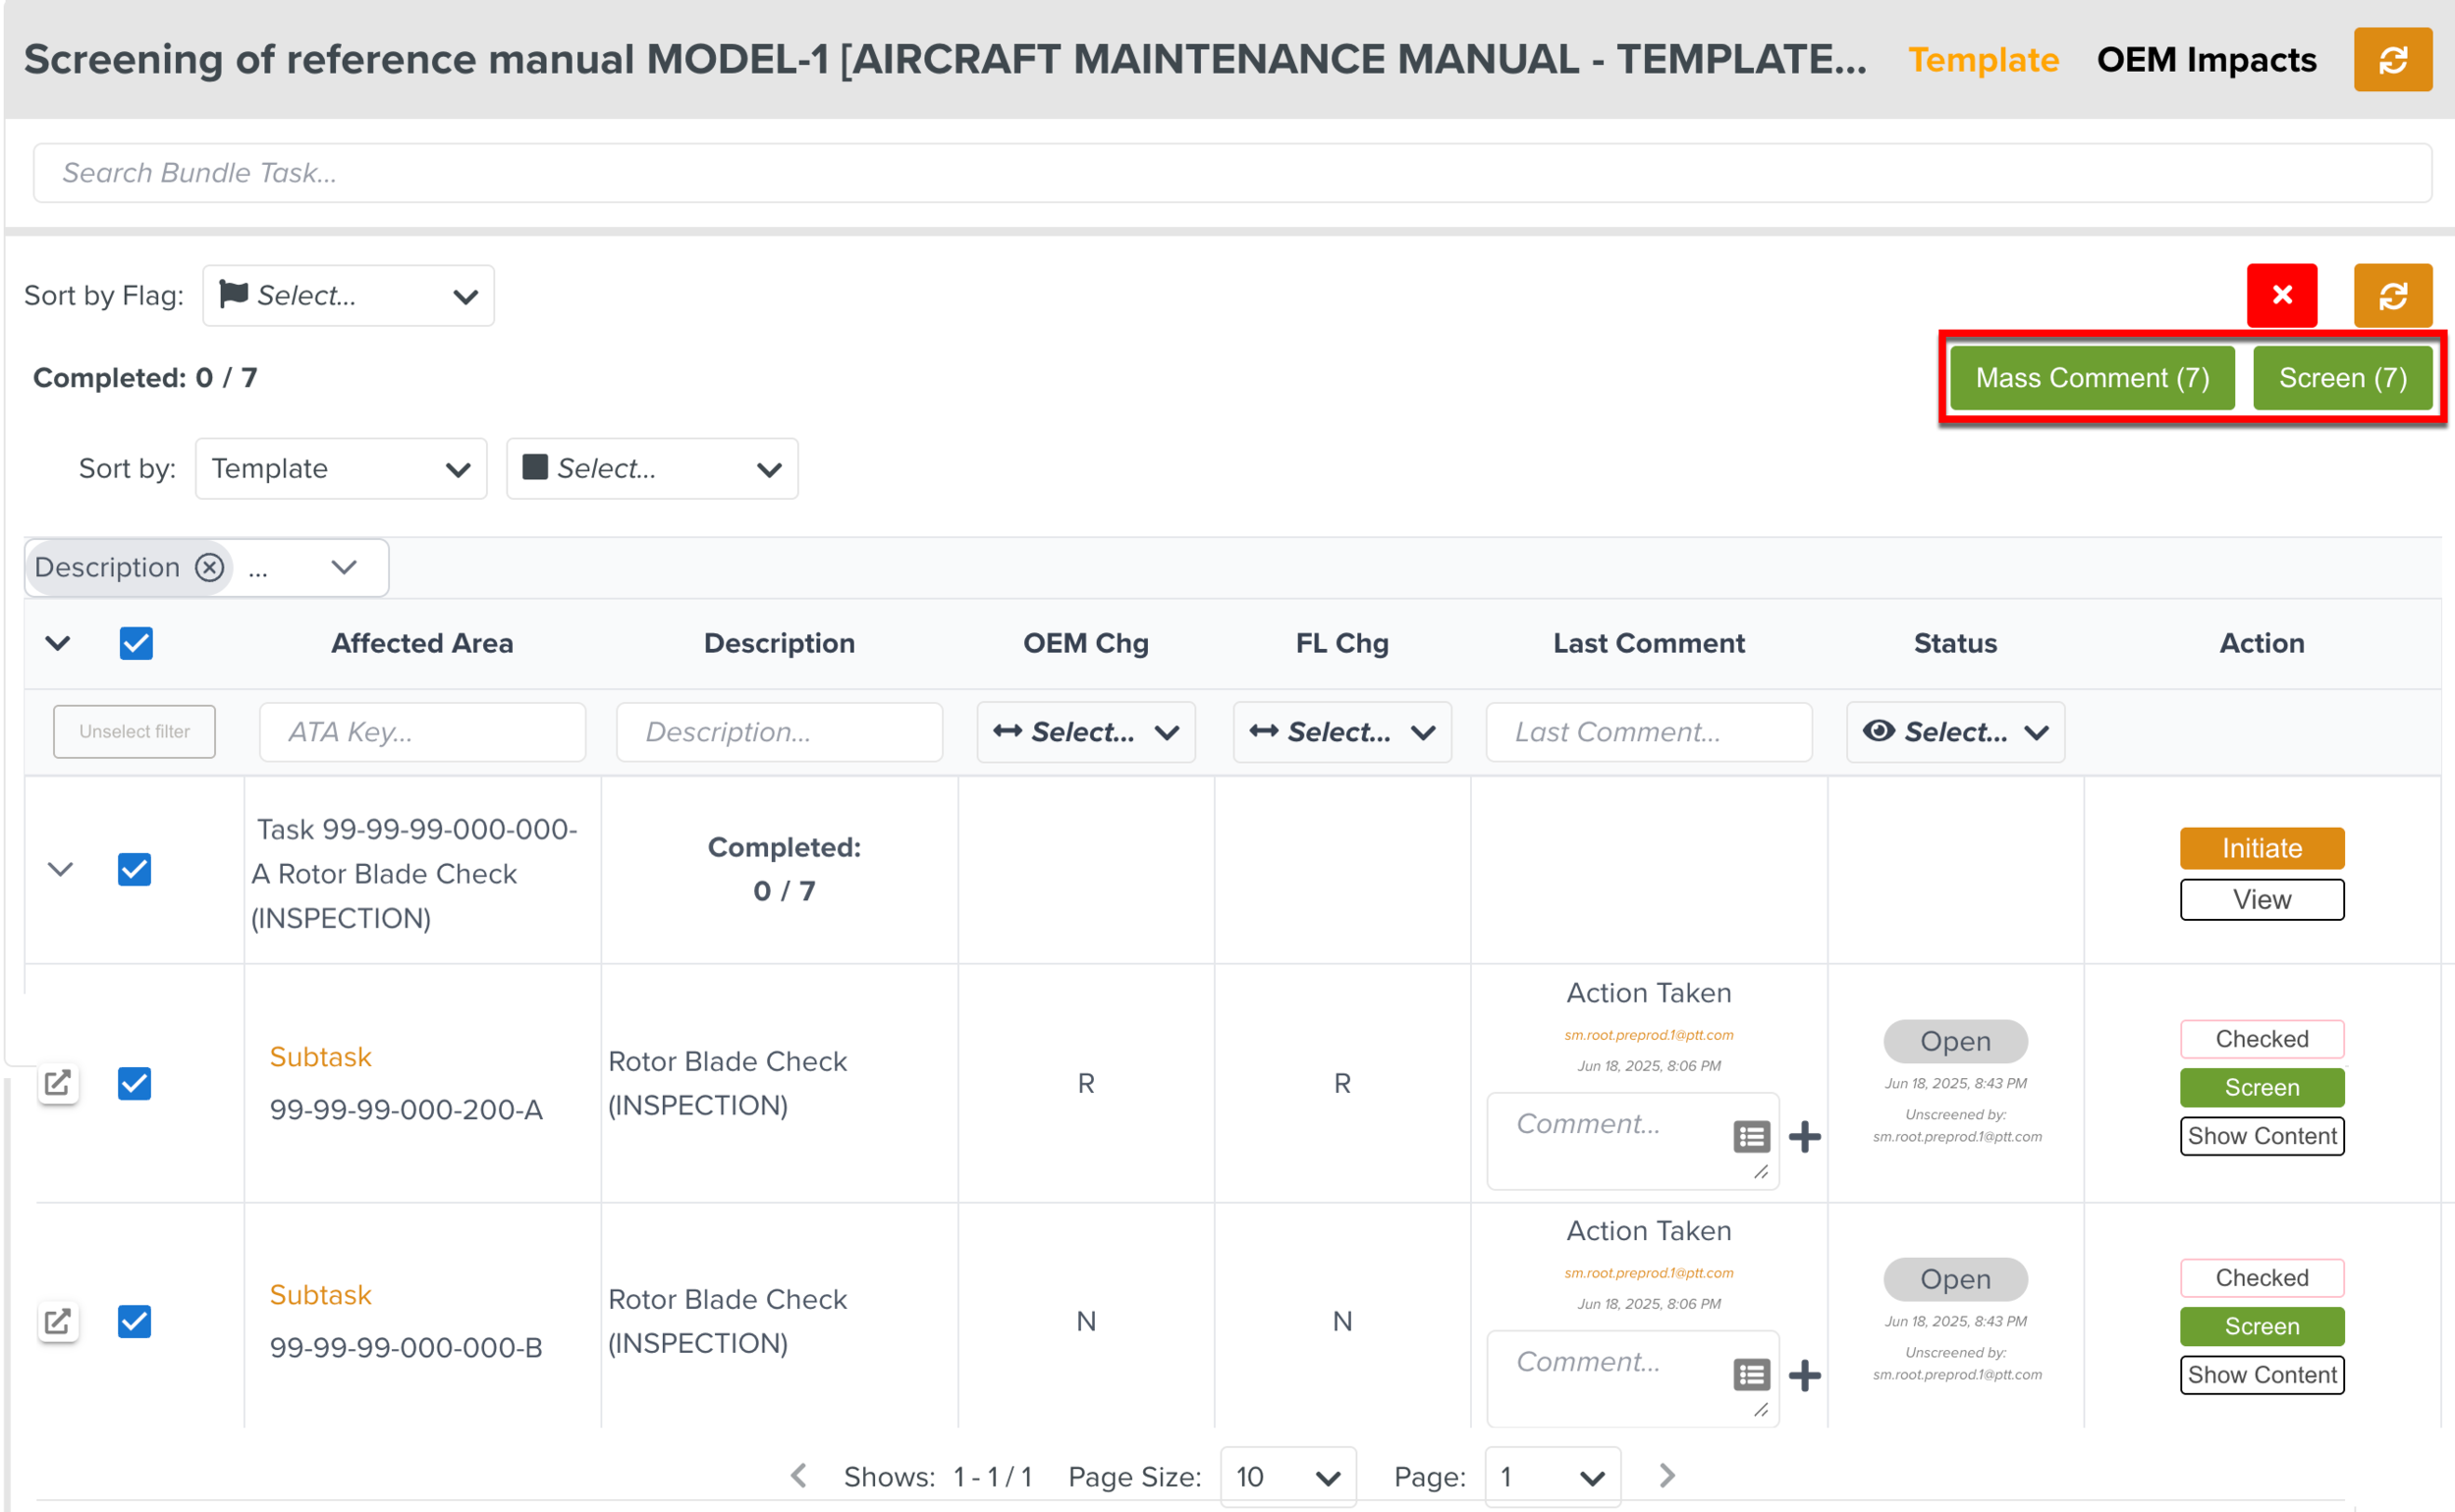Click the Mass Comment (7) button
Image resolution: width=2455 pixels, height=1512 pixels.
pos(2092,378)
